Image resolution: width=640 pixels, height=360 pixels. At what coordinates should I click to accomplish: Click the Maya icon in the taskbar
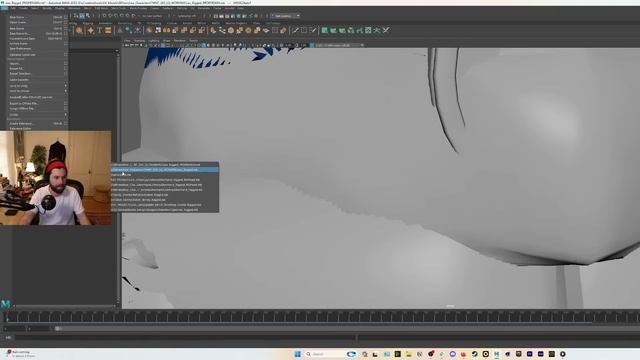tap(496, 354)
